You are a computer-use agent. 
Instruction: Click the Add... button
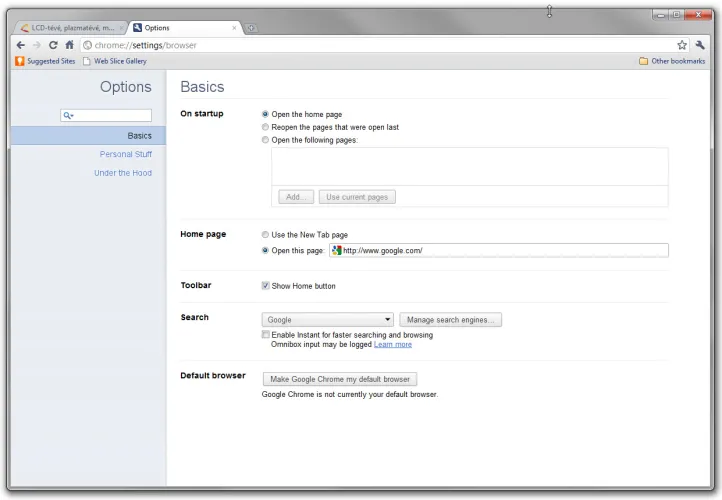point(296,197)
